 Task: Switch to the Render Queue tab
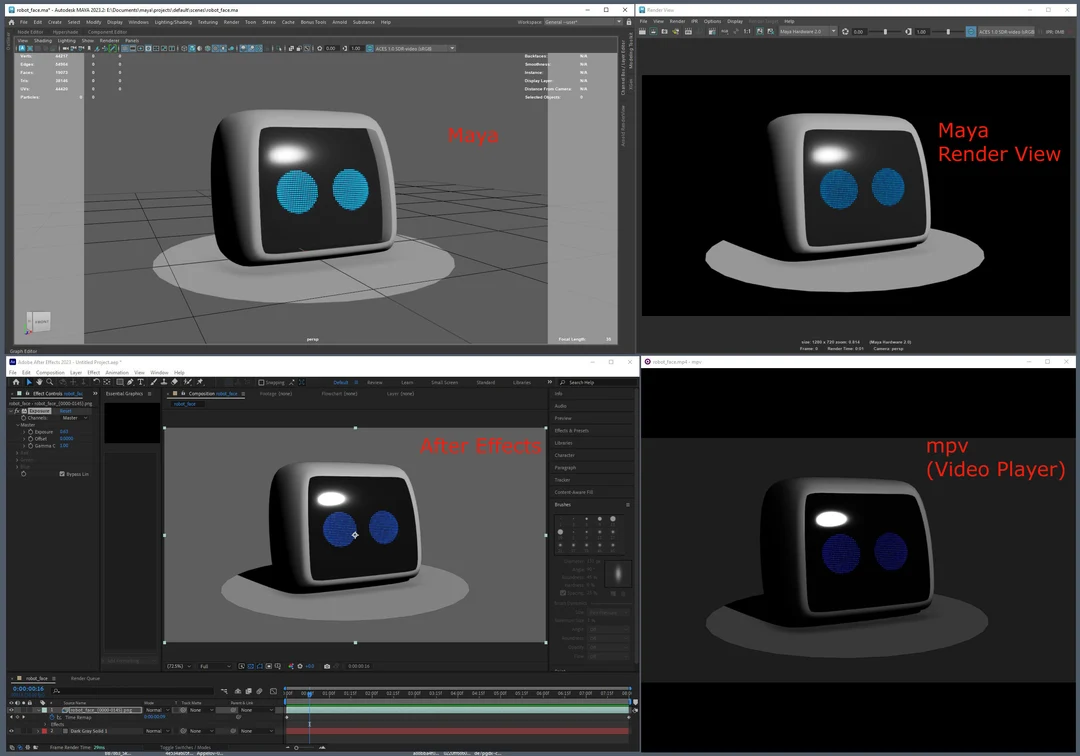point(86,679)
